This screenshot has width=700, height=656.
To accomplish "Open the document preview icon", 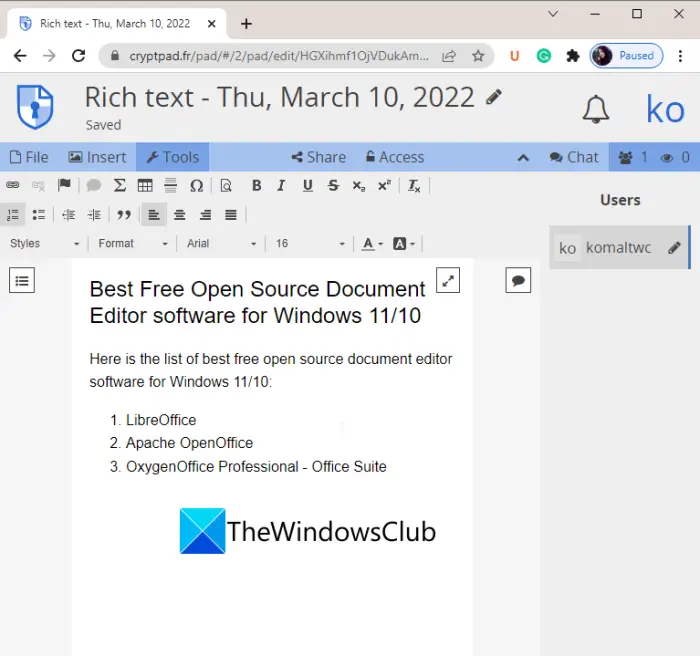I will point(226,185).
